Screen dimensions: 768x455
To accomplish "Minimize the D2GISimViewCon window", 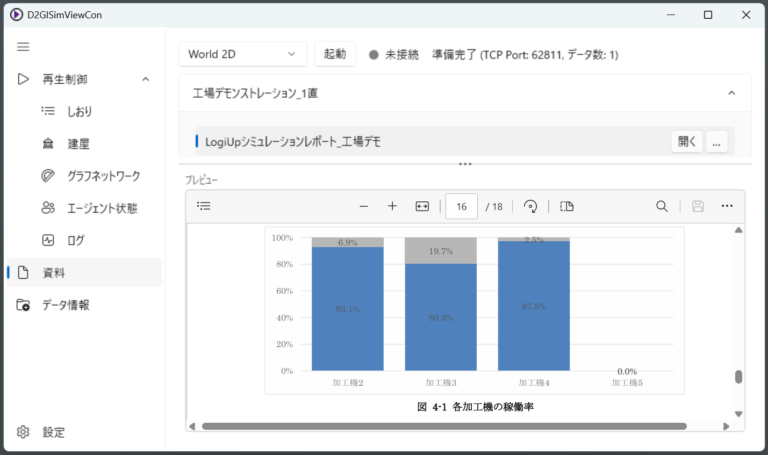I will click(x=671, y=15).
